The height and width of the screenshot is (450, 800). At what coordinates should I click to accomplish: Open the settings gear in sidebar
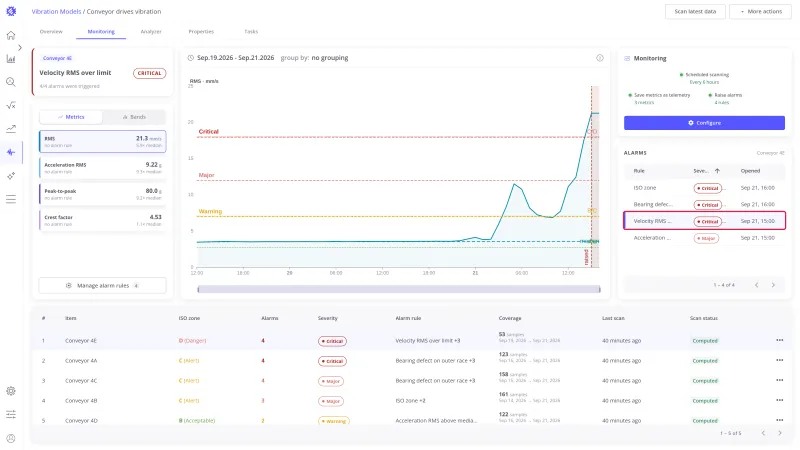click(11, 391)
